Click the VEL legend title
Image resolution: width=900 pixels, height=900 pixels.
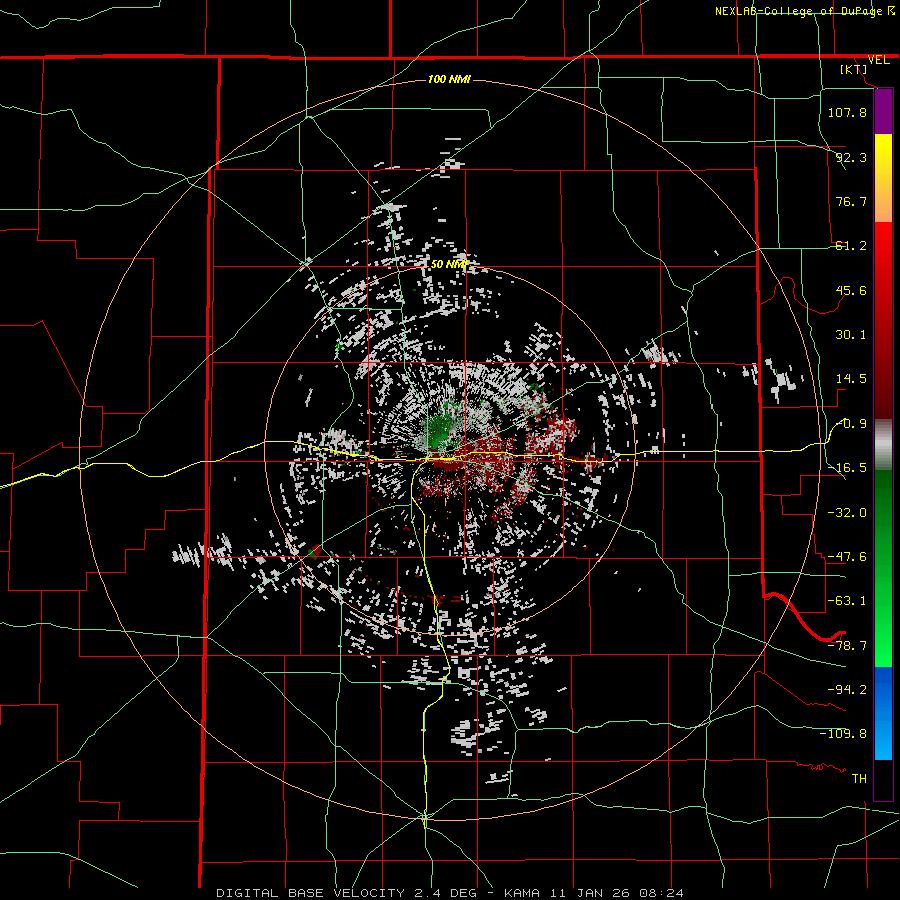878,60
